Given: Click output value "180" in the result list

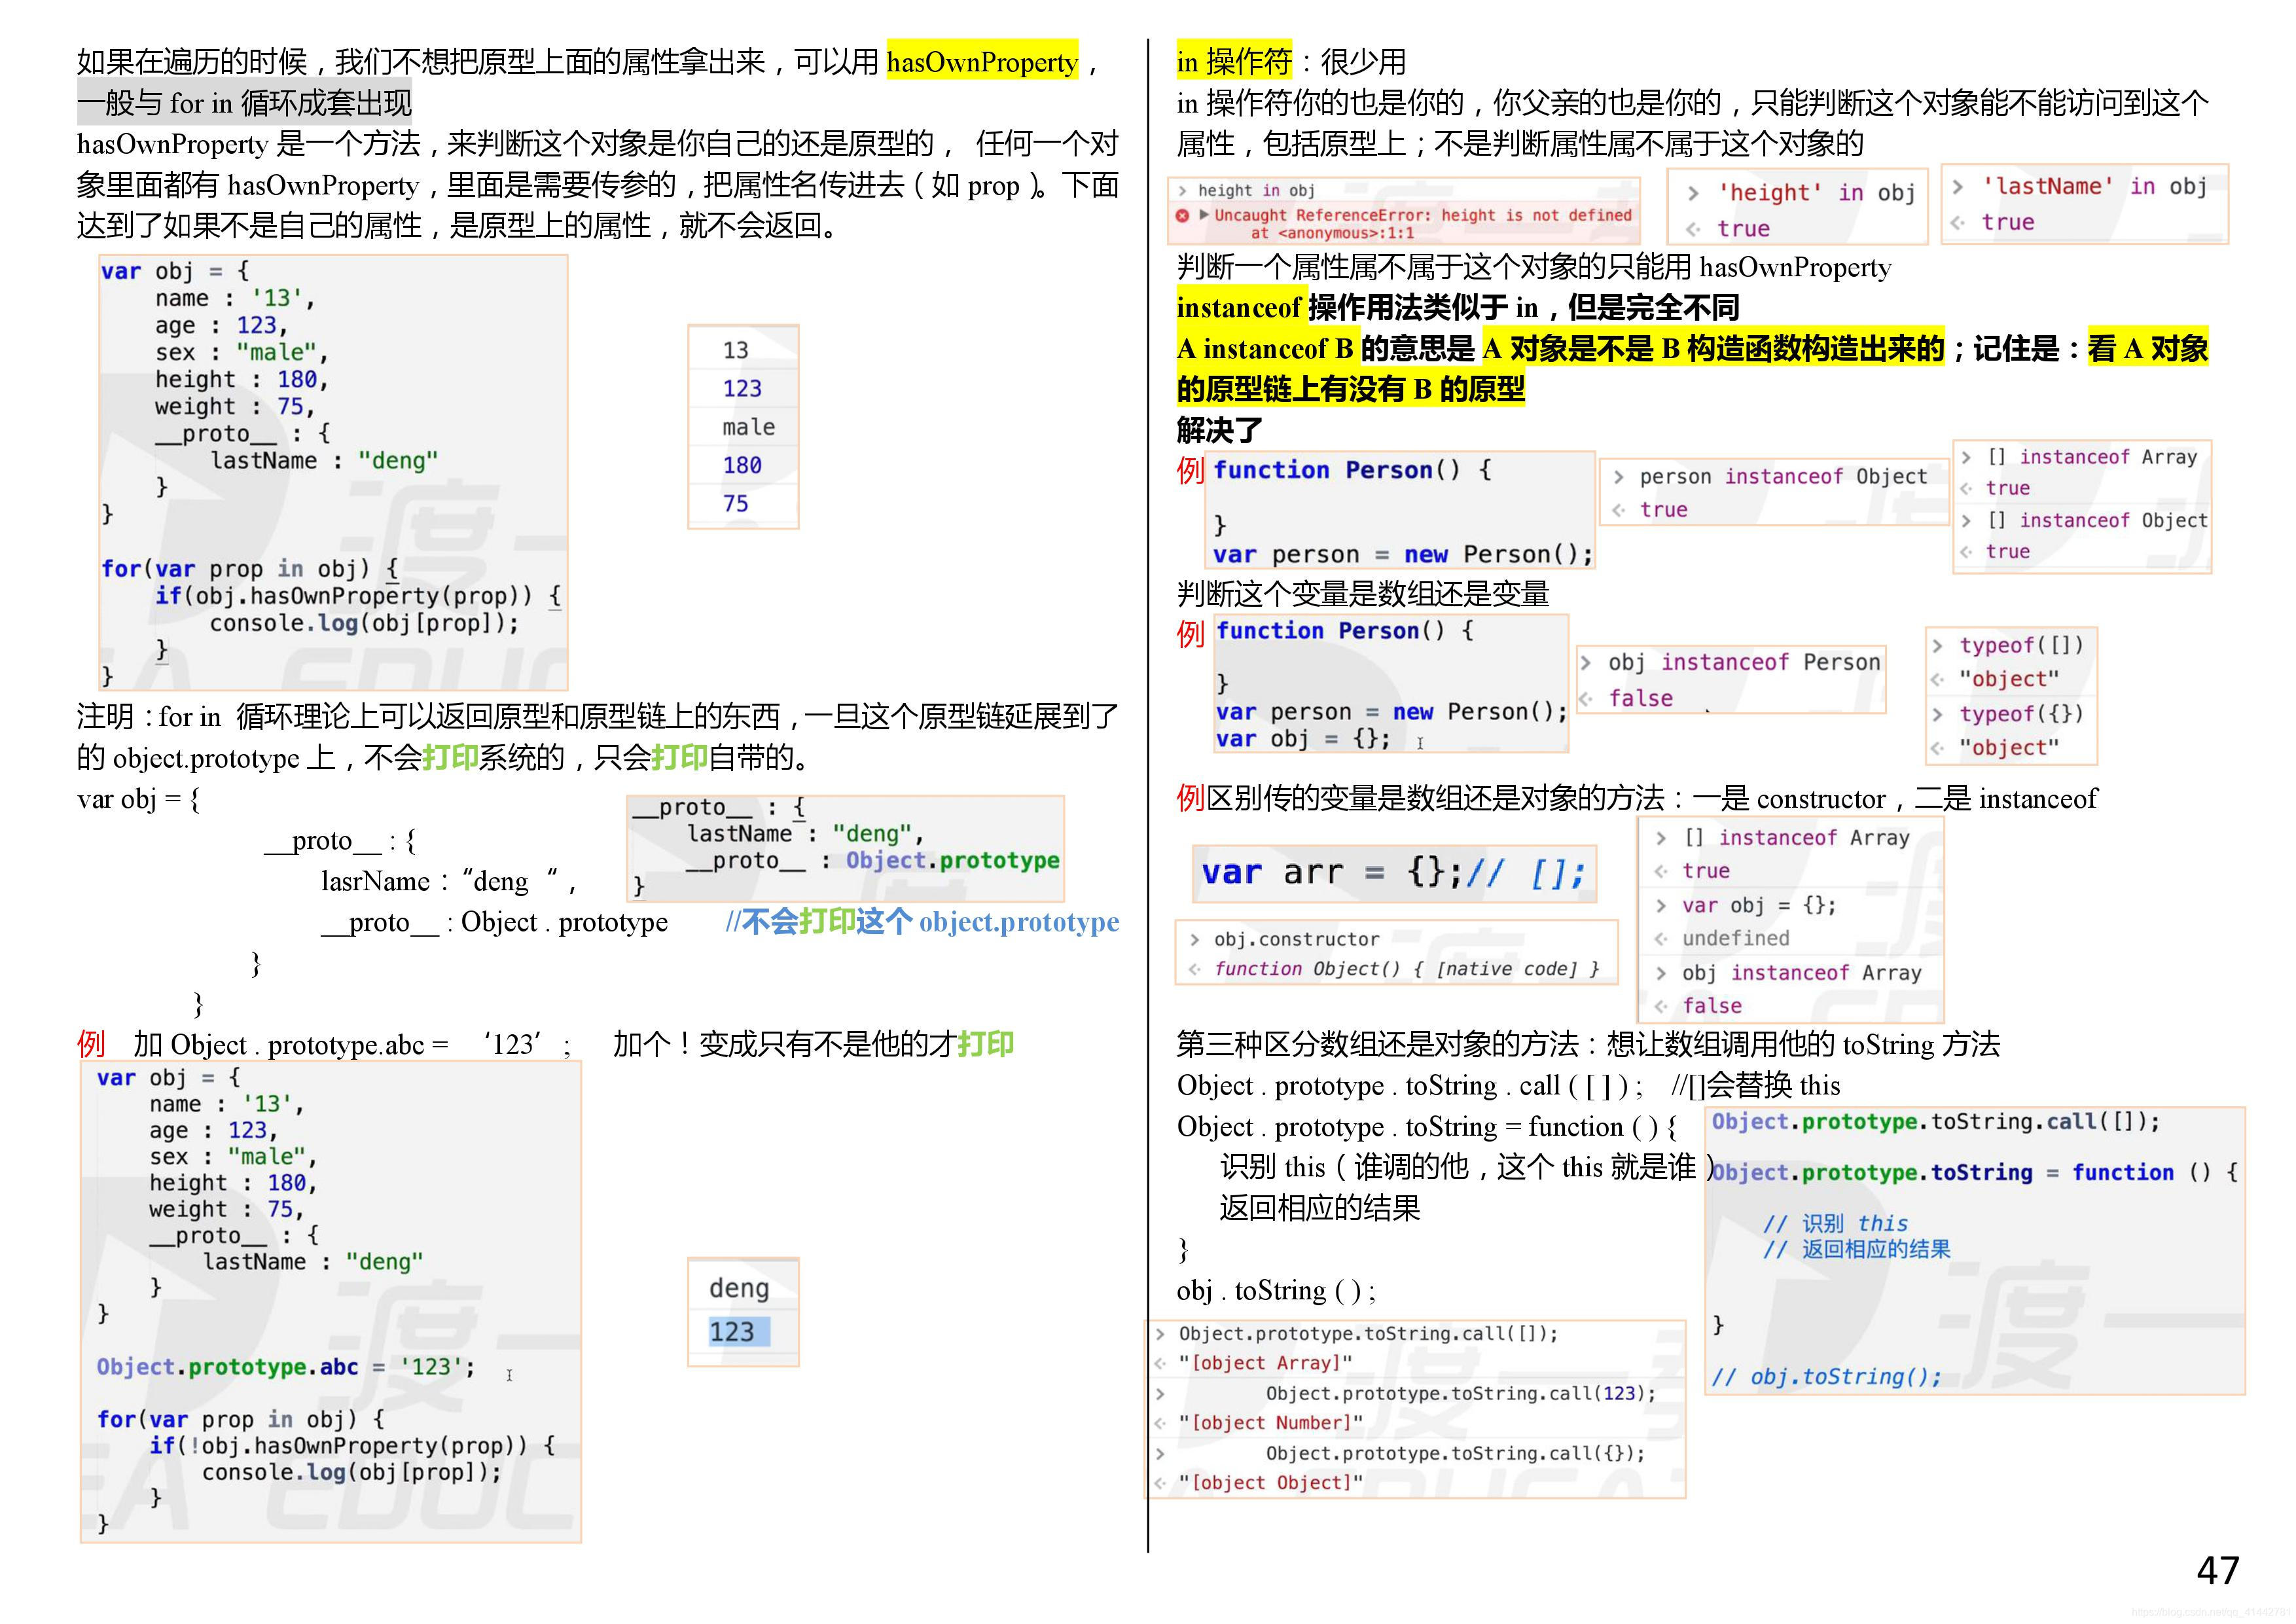Looking at the screenshot, I should (x=742, y=465).
